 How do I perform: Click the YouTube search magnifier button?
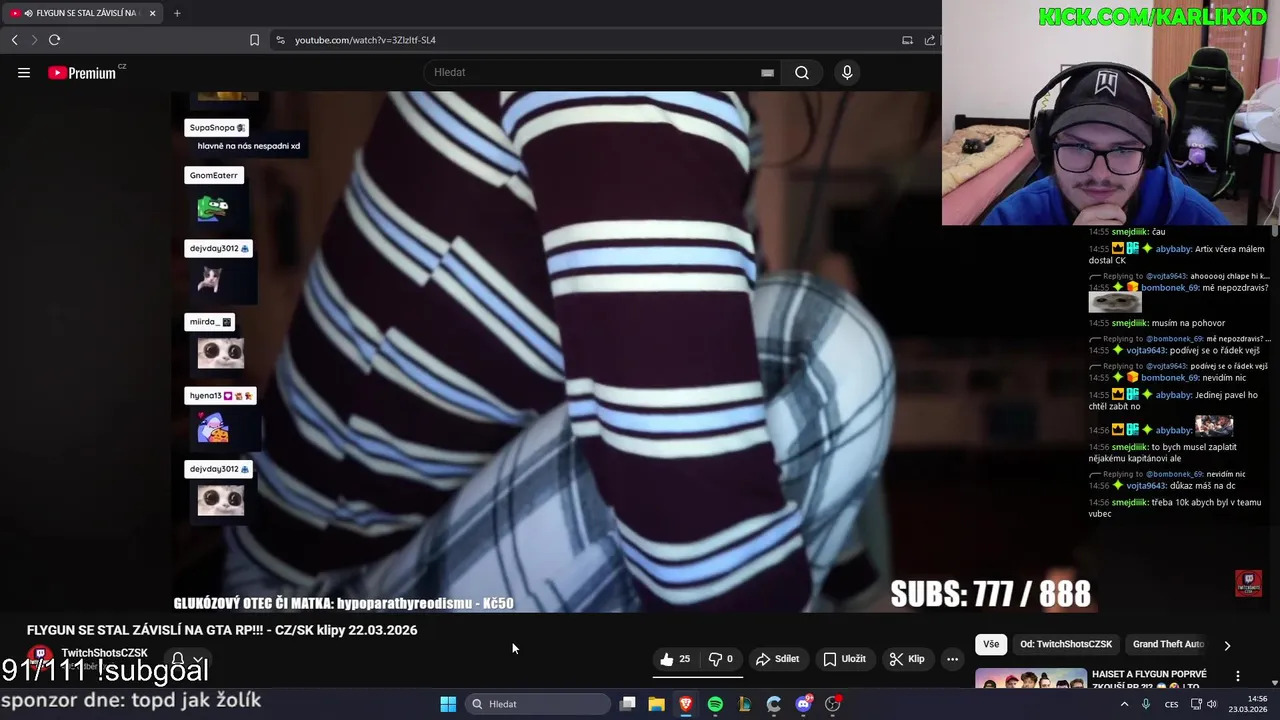click(x=802, y=72)
